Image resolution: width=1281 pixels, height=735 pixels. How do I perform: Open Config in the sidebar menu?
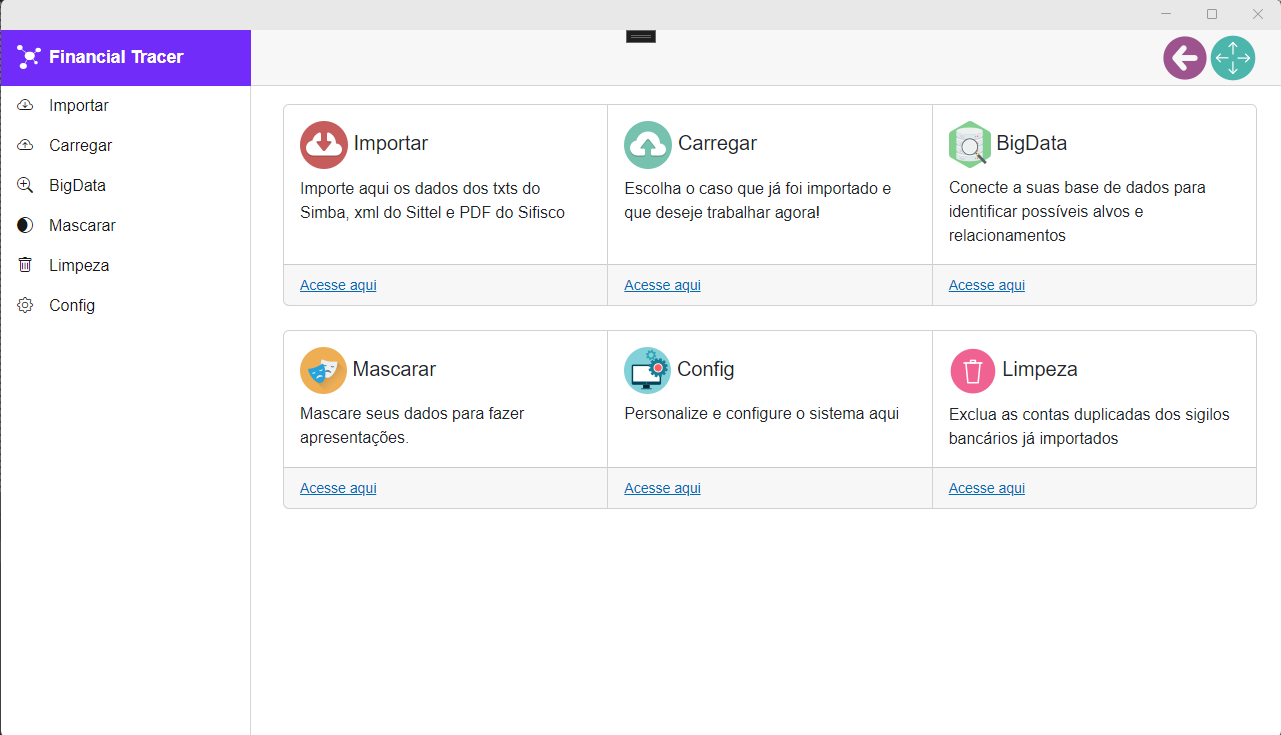tap(72, 305)
